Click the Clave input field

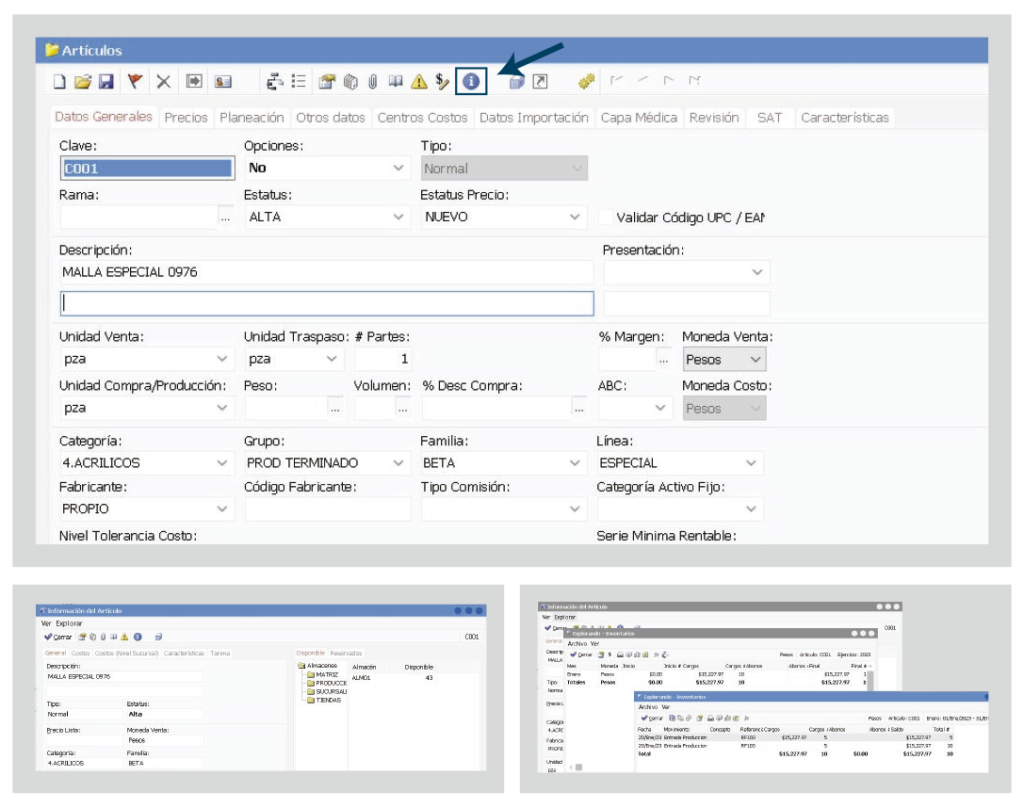[146, 168]
